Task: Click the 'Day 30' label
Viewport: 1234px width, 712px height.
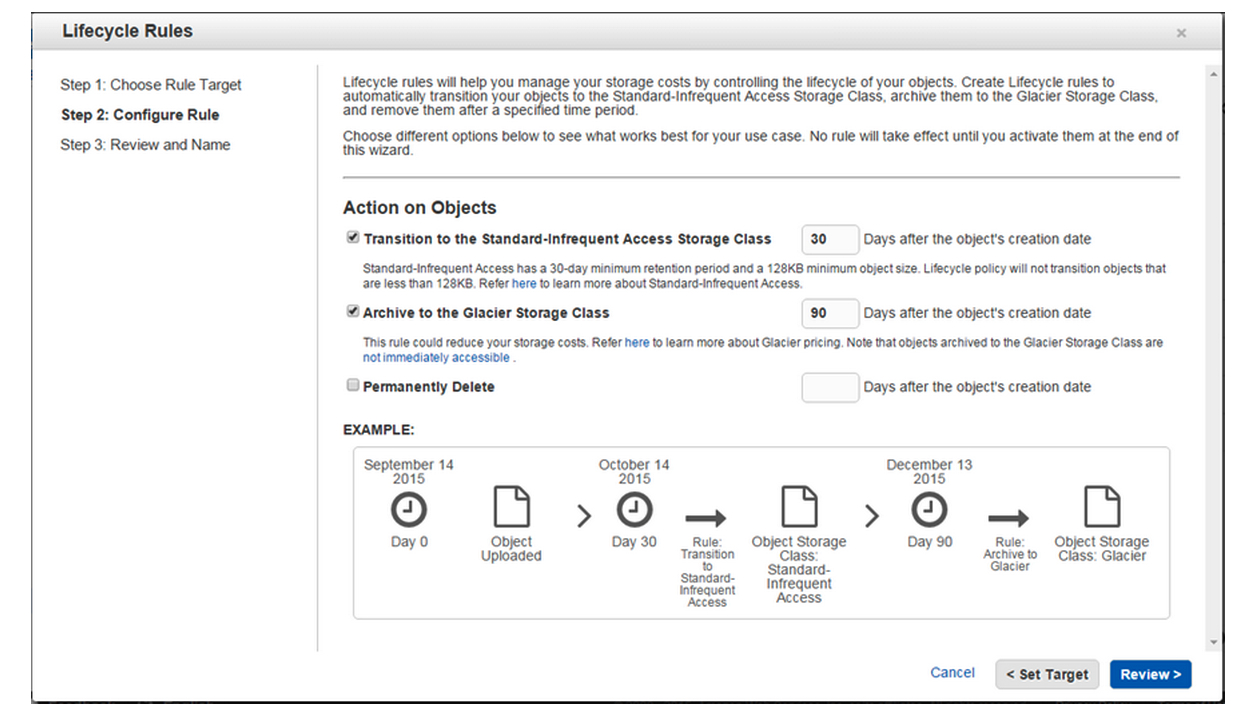Action: coord(634,542)
